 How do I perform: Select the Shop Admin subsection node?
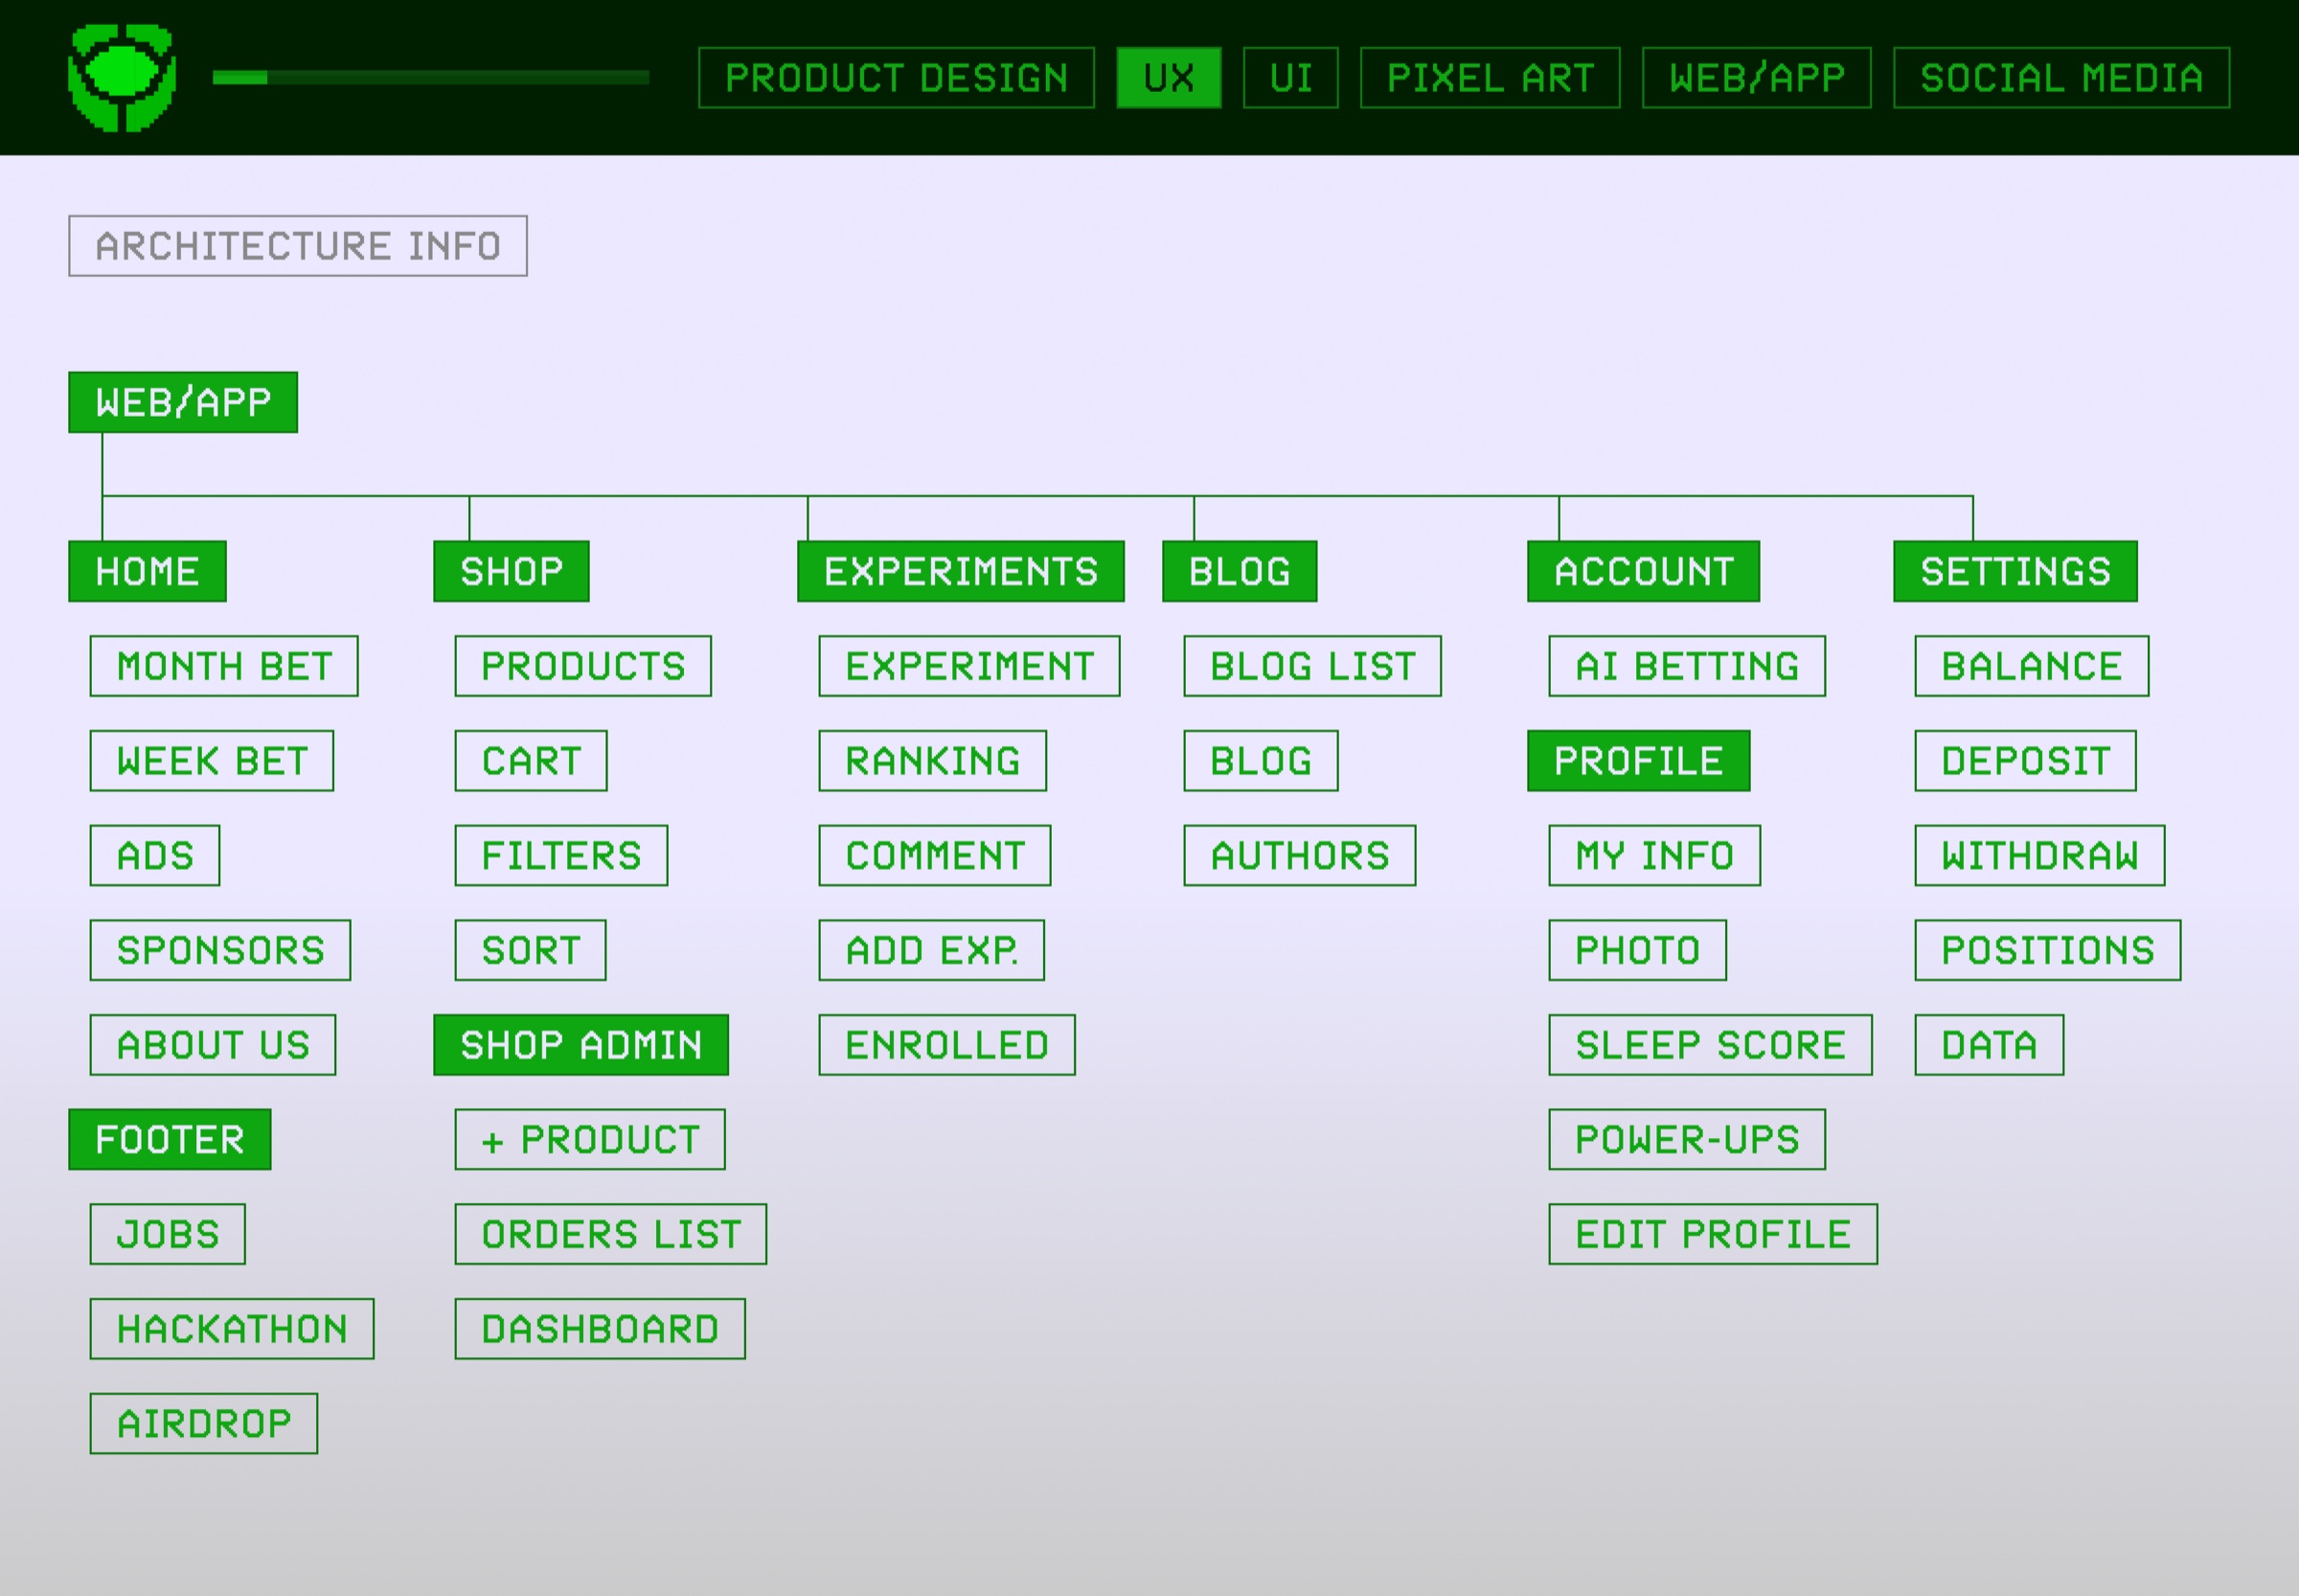[x=581, y=1045]
